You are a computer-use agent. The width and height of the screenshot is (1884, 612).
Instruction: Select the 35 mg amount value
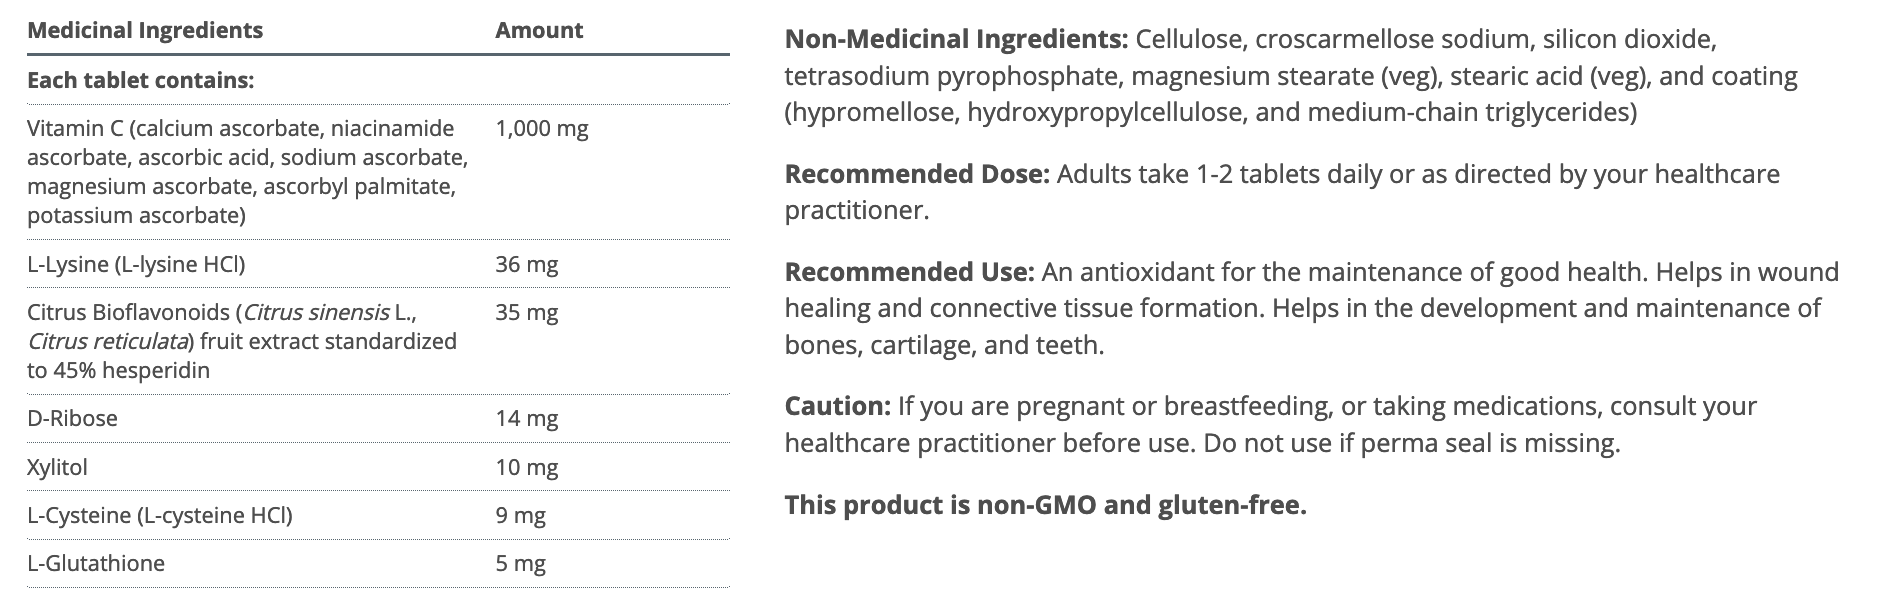tap(527, 312)
